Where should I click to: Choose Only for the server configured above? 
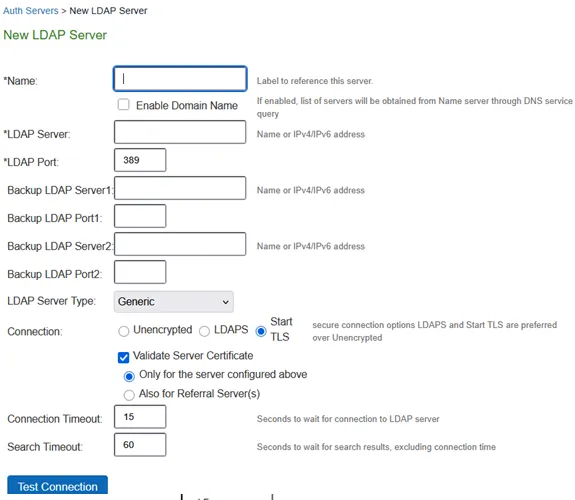(129, 376)
